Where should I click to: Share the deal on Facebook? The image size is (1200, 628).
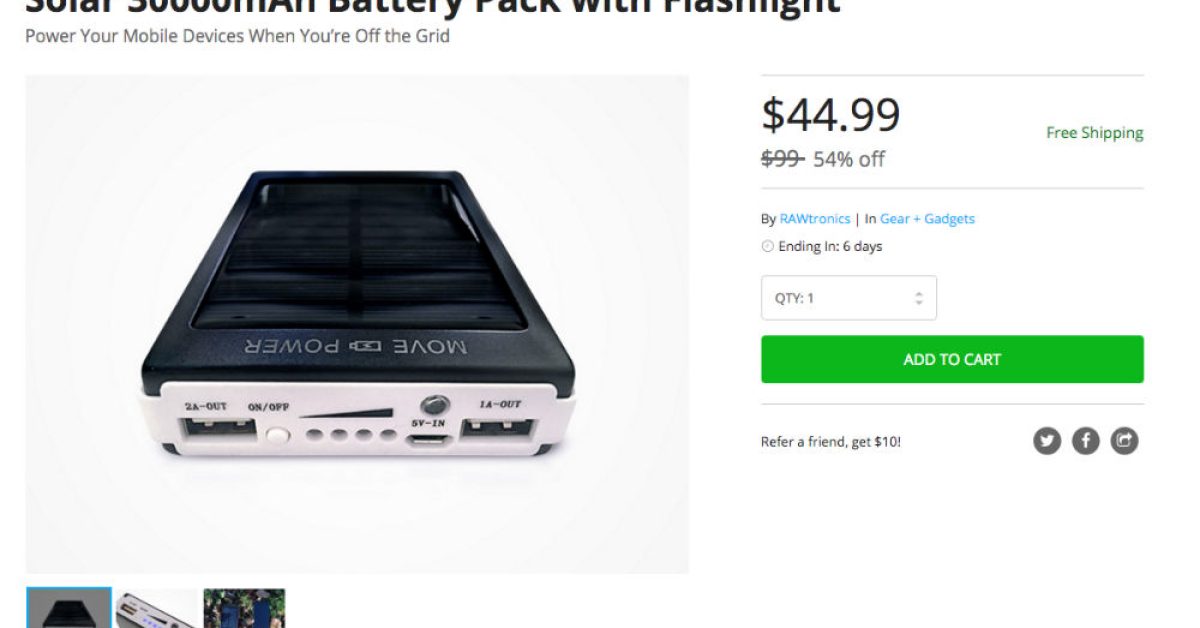tap(1086, 441)
